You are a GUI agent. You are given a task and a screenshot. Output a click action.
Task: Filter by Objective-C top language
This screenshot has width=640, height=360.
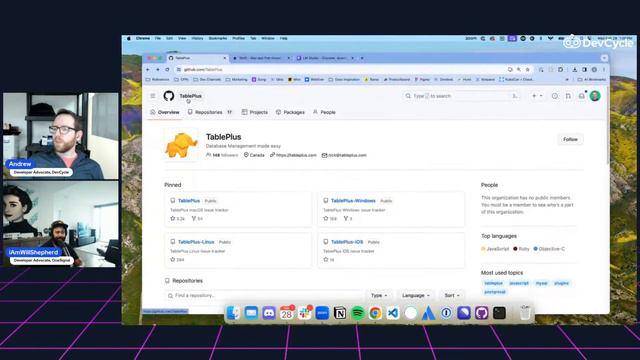[549, 249]
